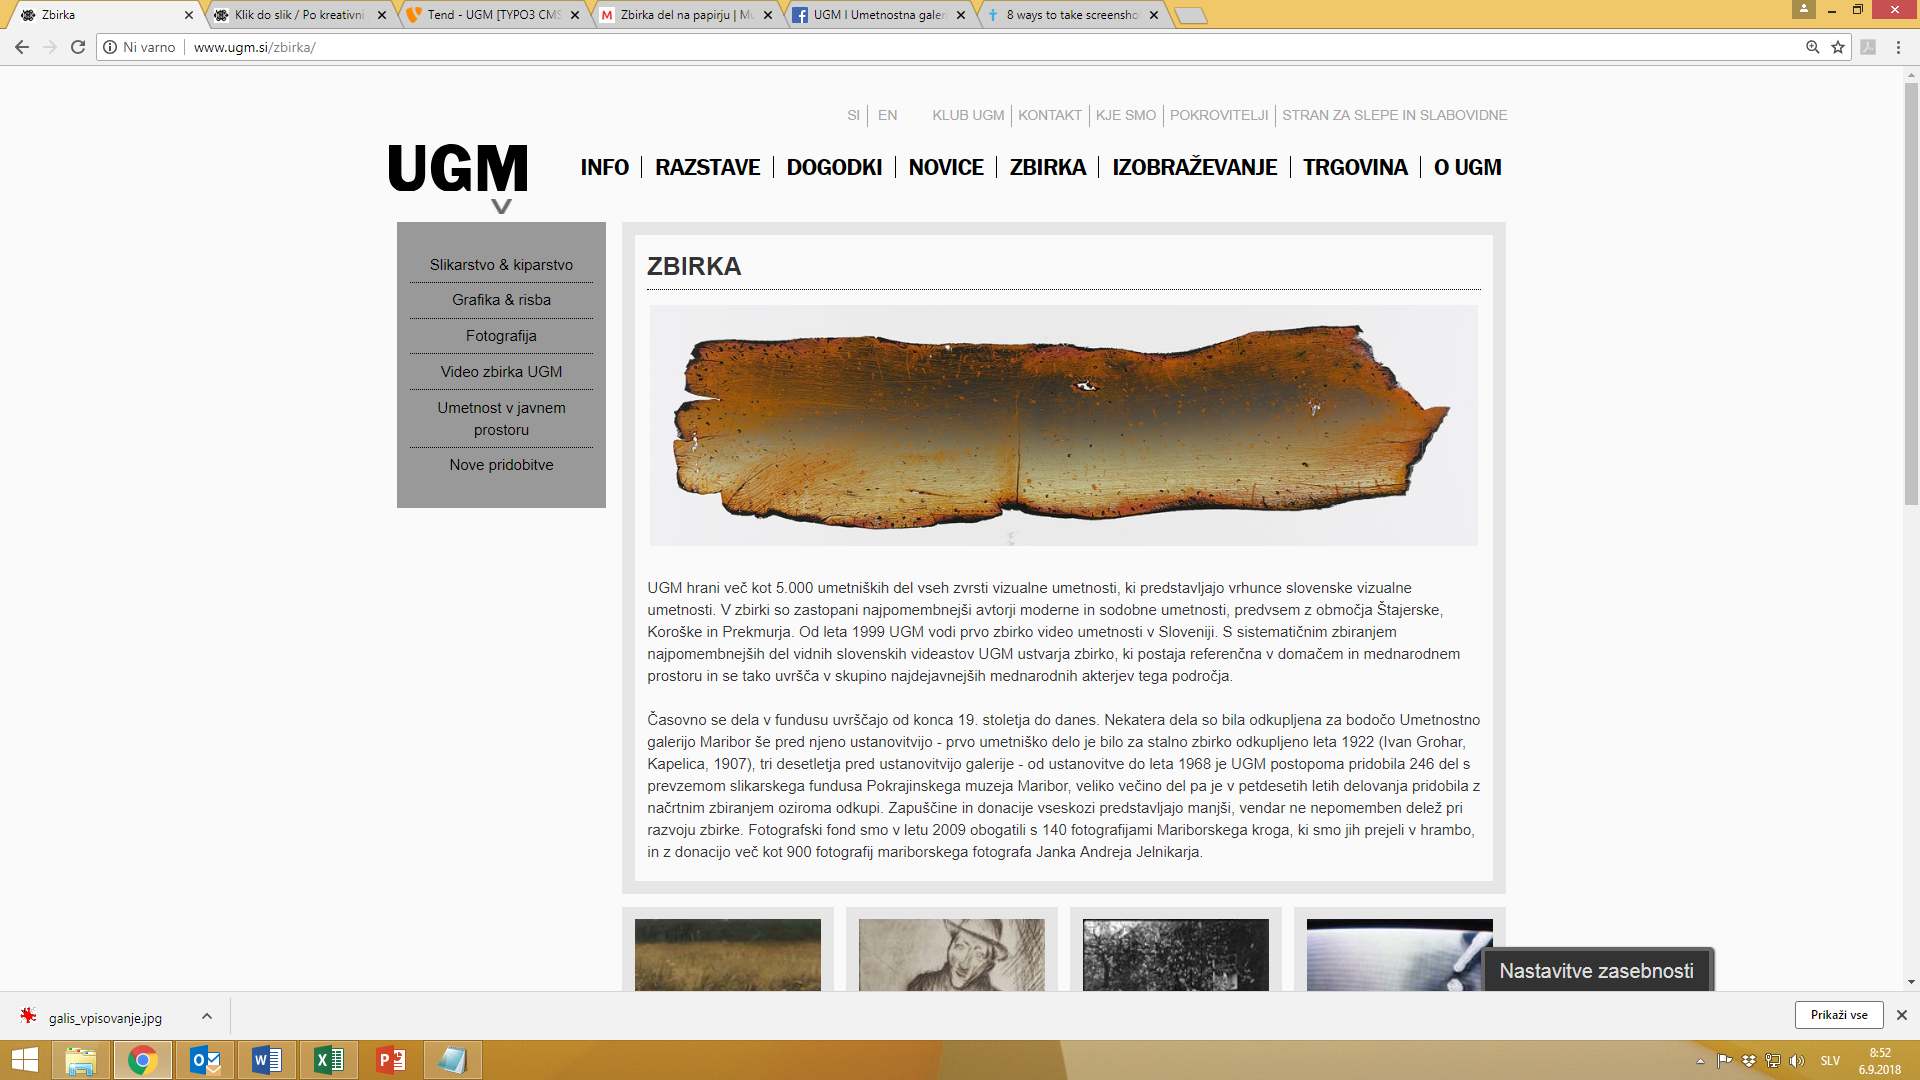This screenshot has width=1920, height=1080.
Task: Select Grafika & risba in sidebar
Action: click(x=501, y=300)
